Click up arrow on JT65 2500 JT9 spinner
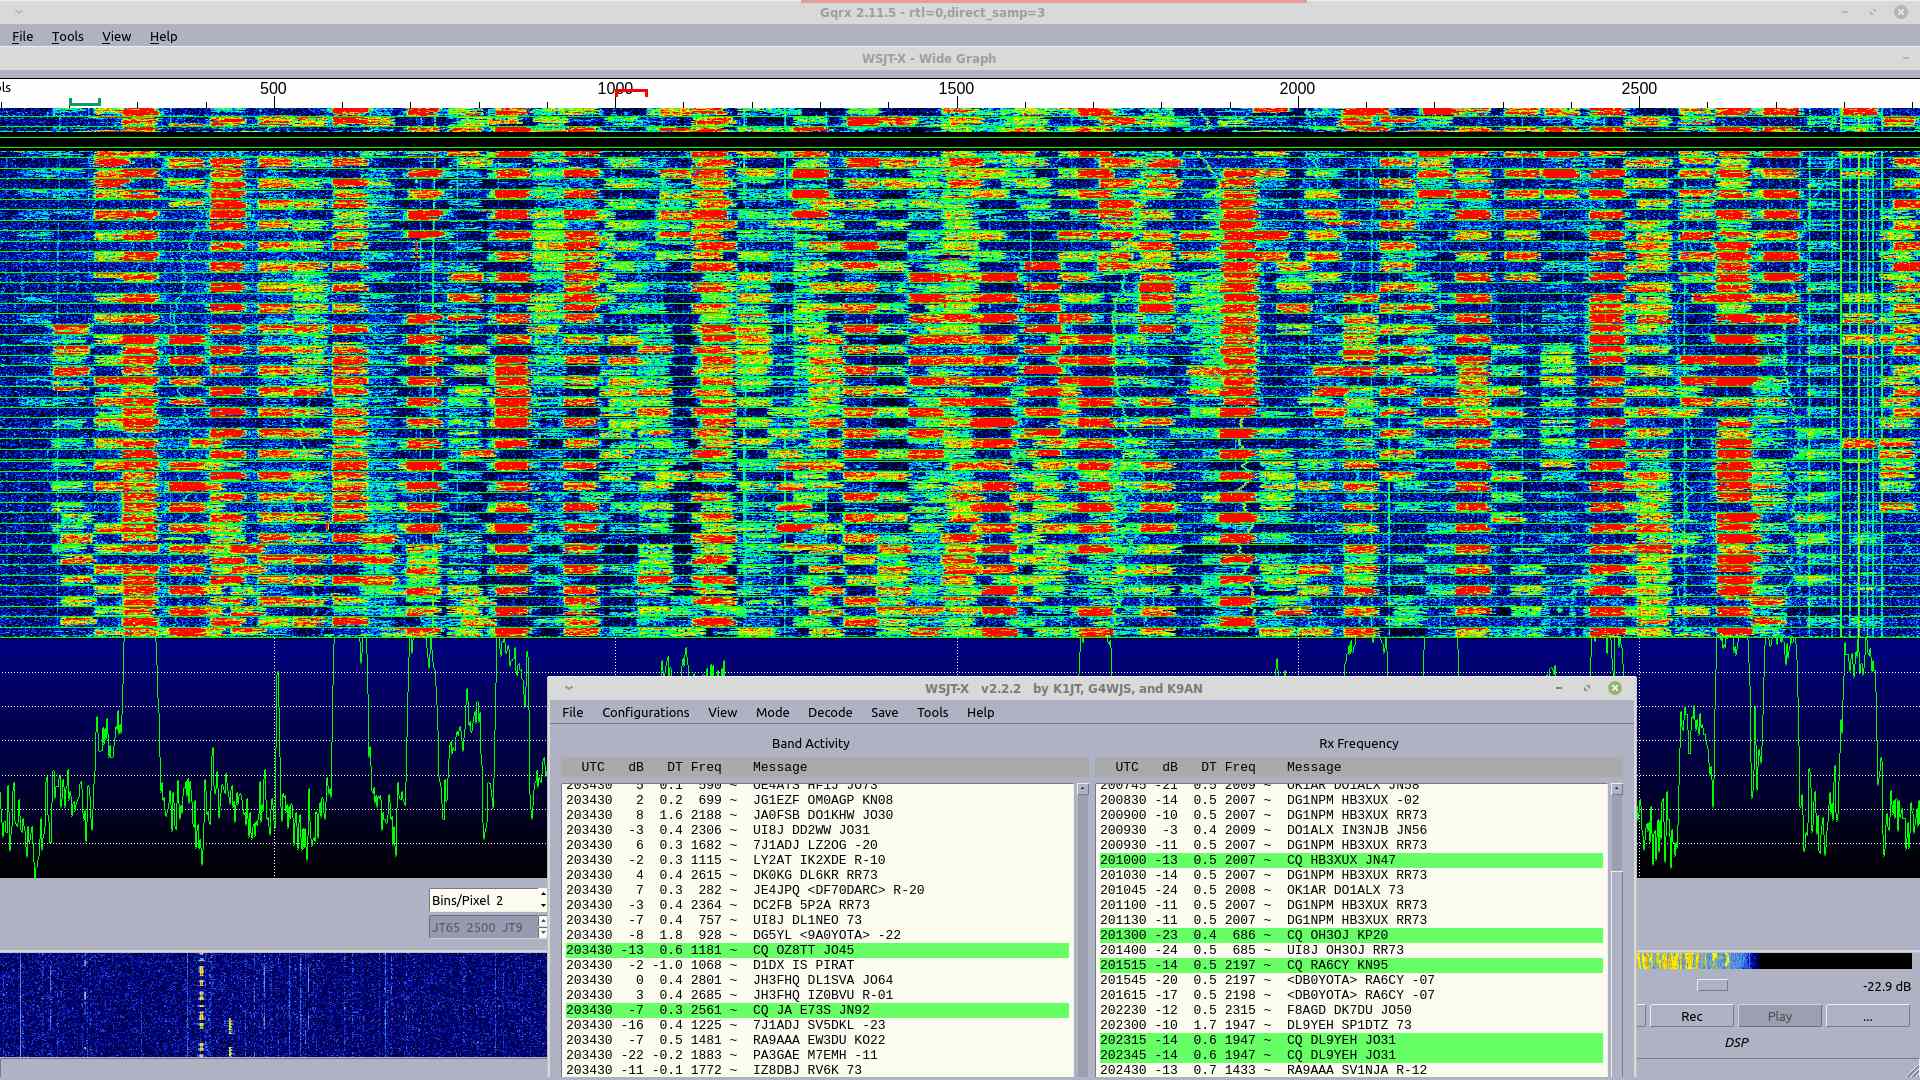 point(543,921)
